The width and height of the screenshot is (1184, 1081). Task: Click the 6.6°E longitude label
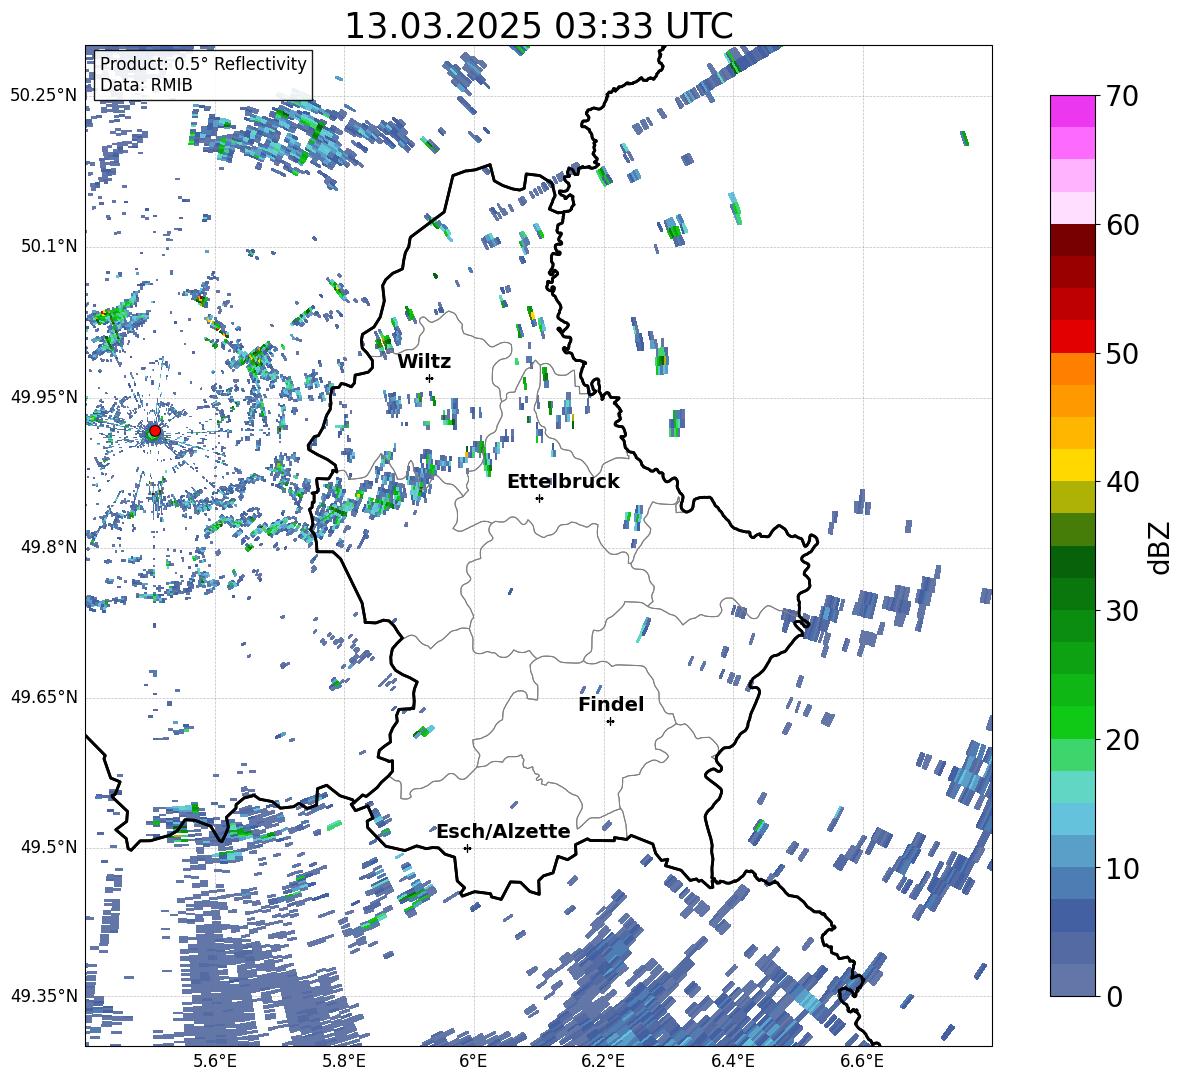[862, 1061]
